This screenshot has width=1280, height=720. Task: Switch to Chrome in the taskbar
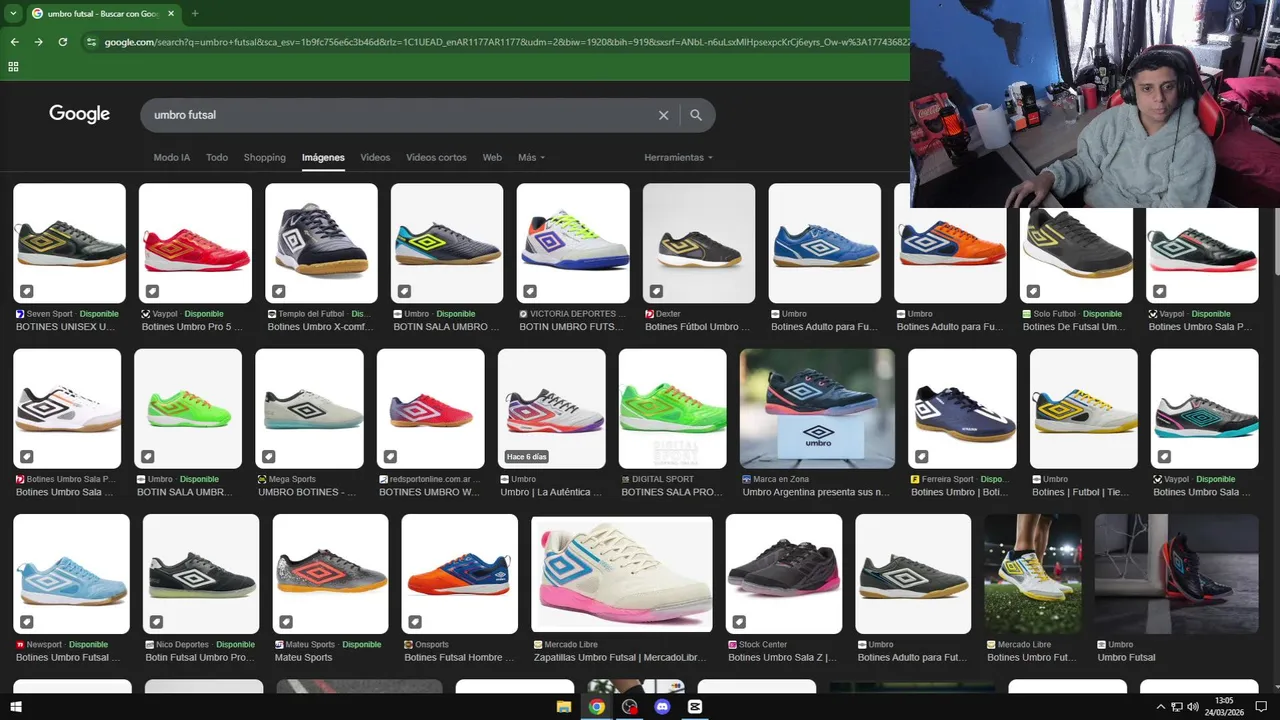click(597, 707)
